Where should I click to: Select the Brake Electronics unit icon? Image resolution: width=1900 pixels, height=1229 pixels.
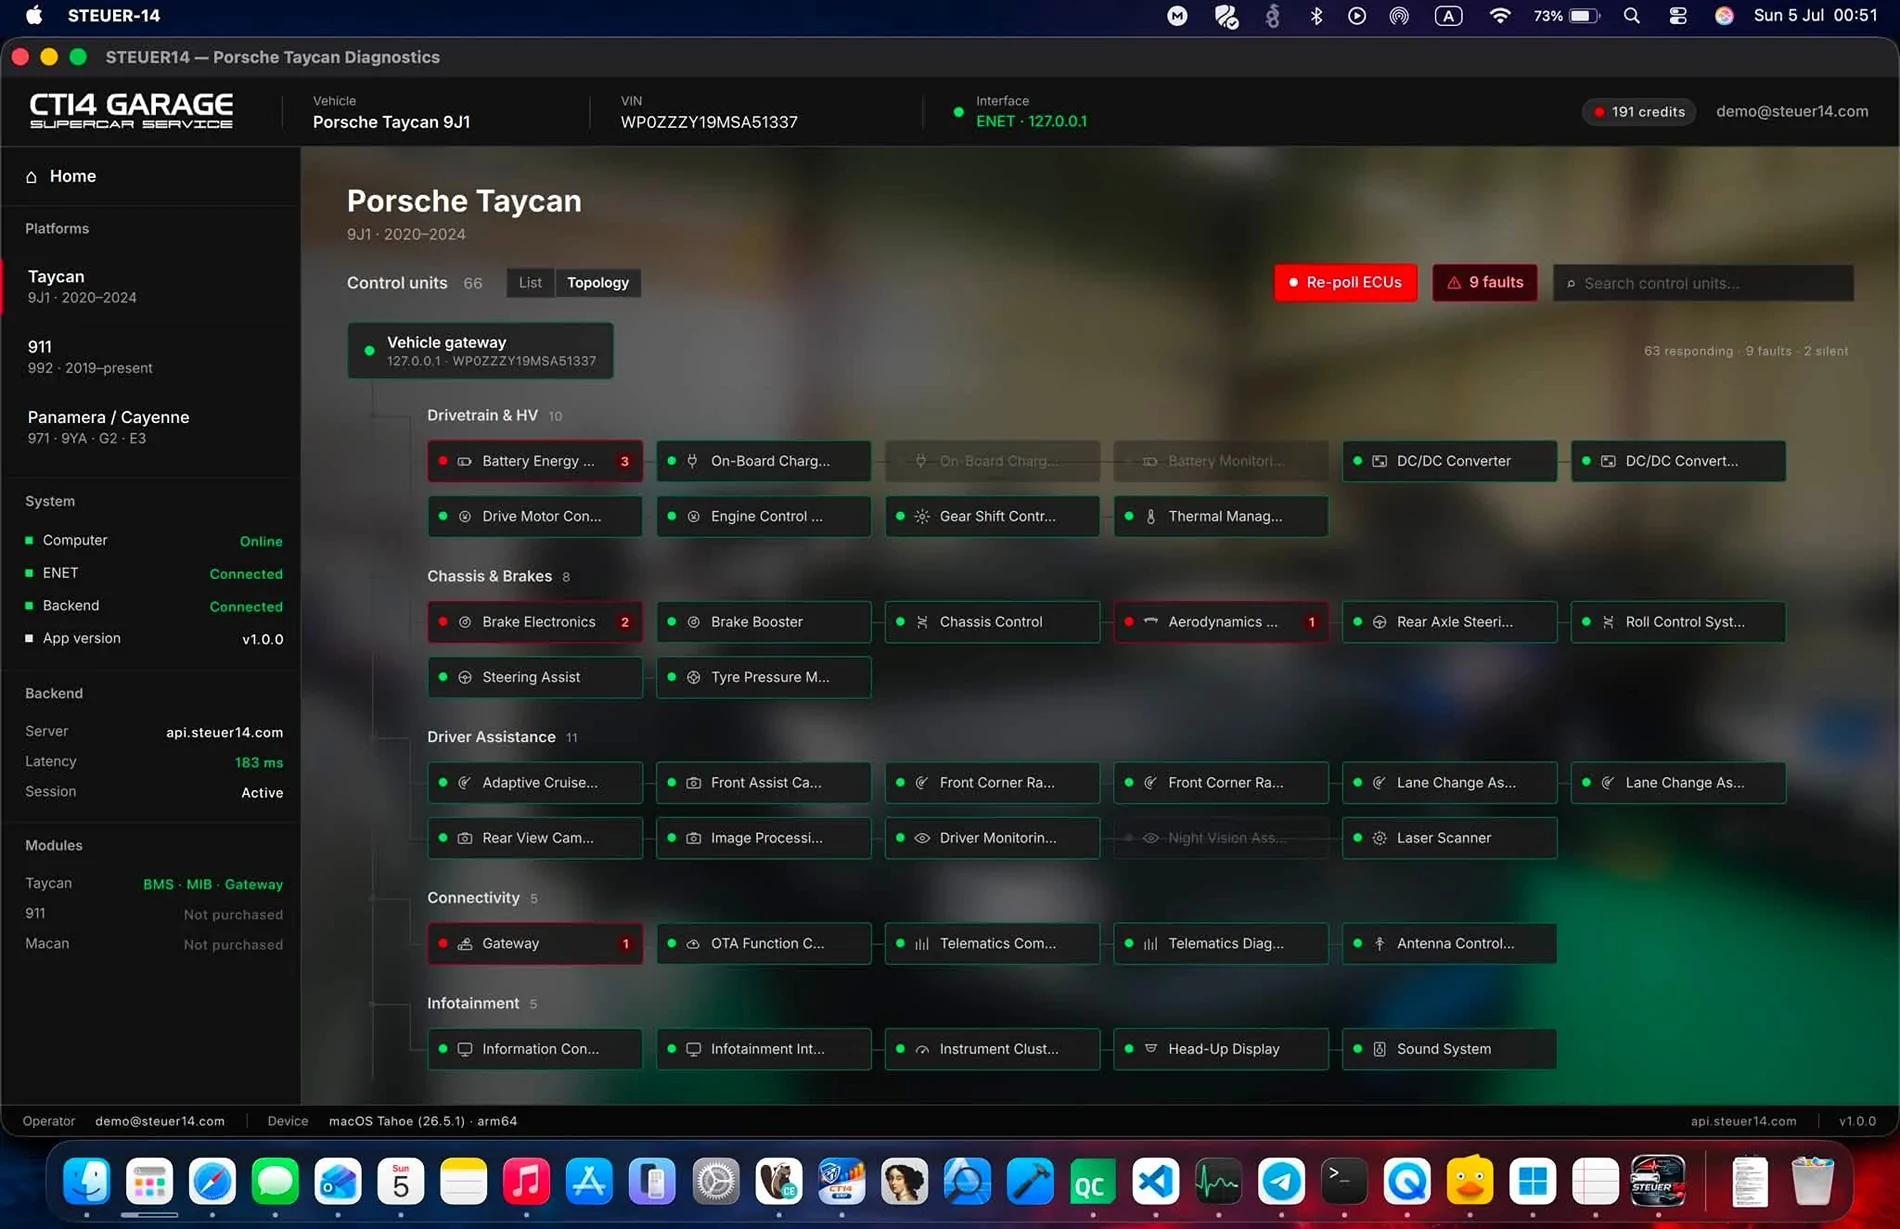coord(465,622)
